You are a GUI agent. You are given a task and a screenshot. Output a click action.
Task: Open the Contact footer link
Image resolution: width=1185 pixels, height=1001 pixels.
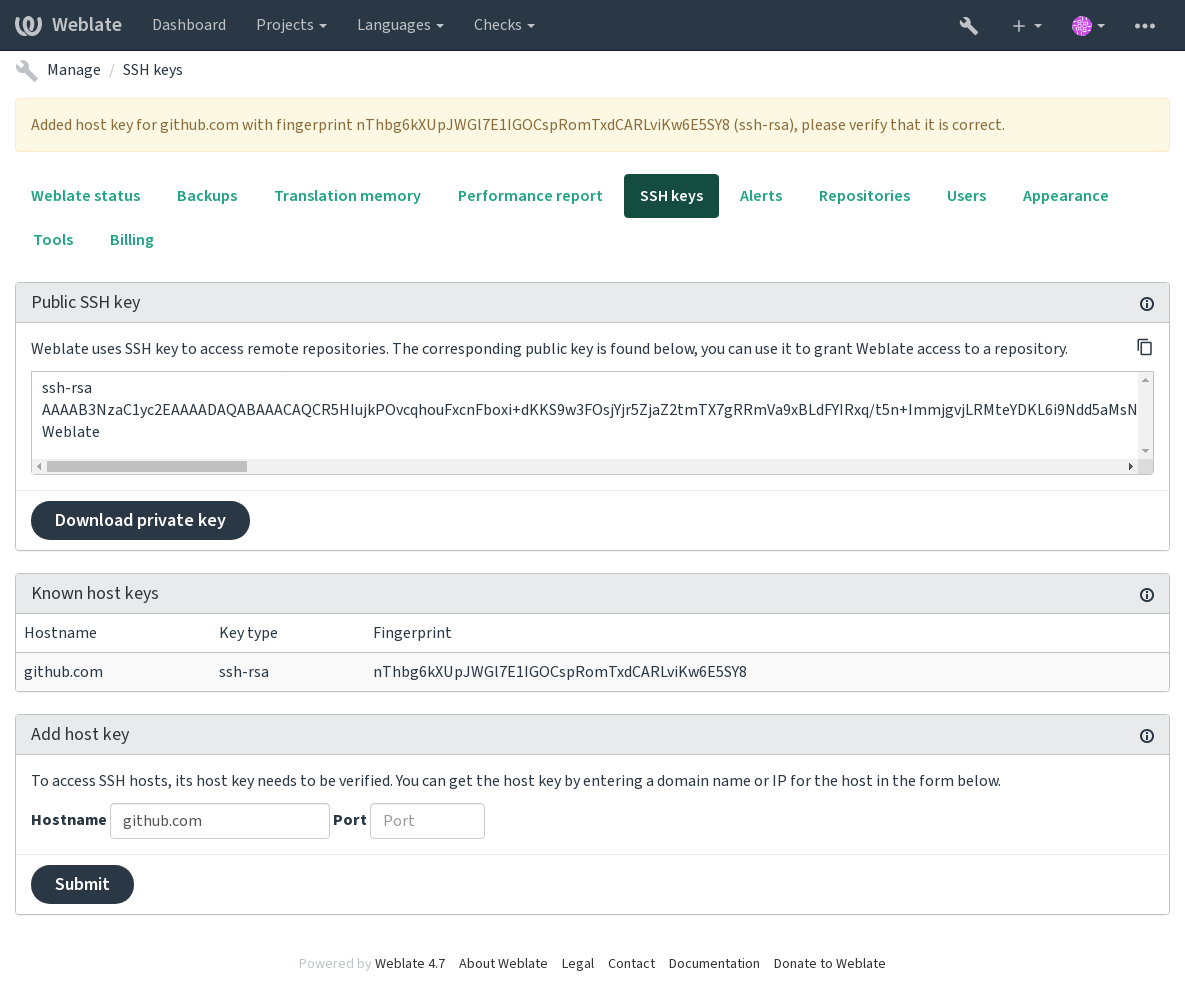tap(631, 963)
